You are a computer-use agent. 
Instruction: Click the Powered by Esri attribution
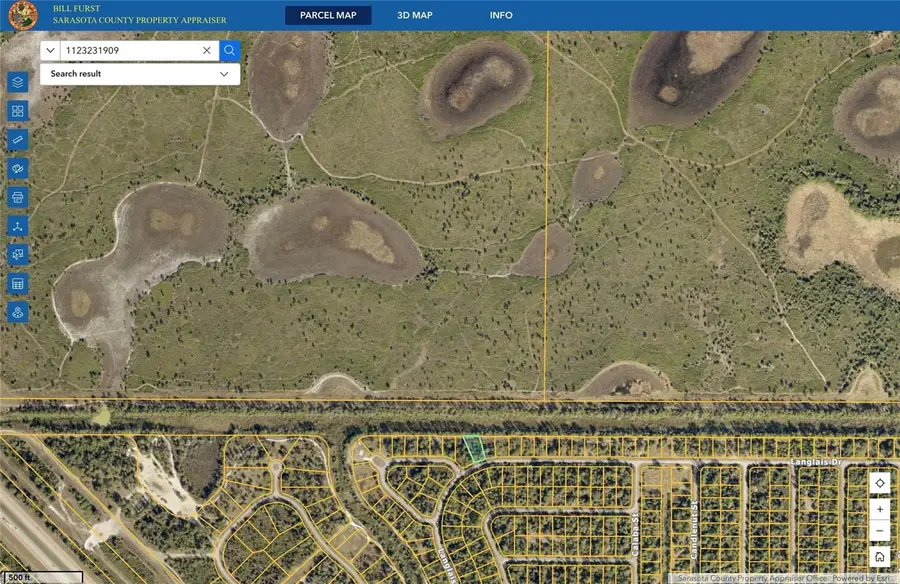pos(860,578)
